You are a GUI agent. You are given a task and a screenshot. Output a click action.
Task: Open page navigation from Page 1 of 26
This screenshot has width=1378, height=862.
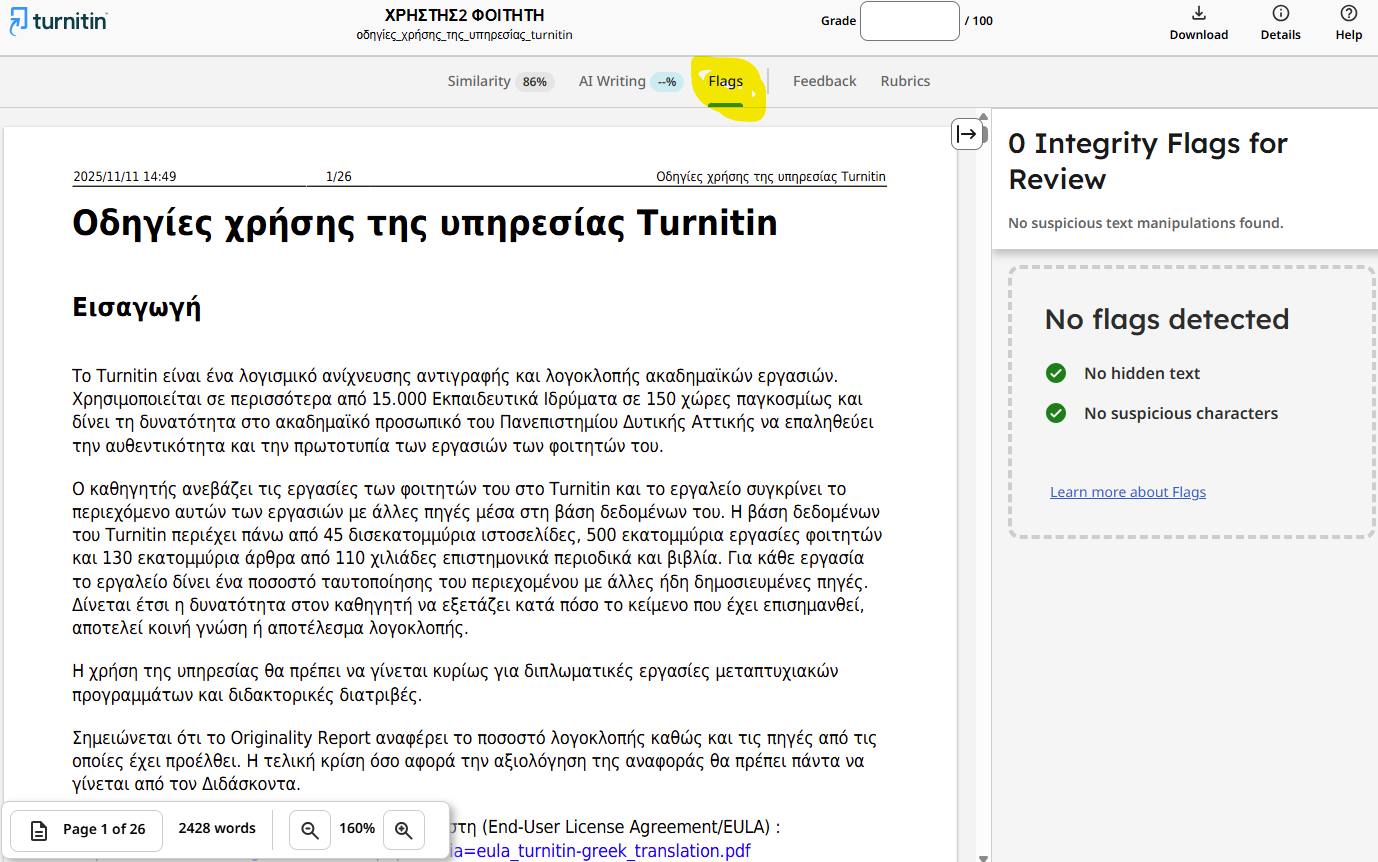[x=87, y=830]
